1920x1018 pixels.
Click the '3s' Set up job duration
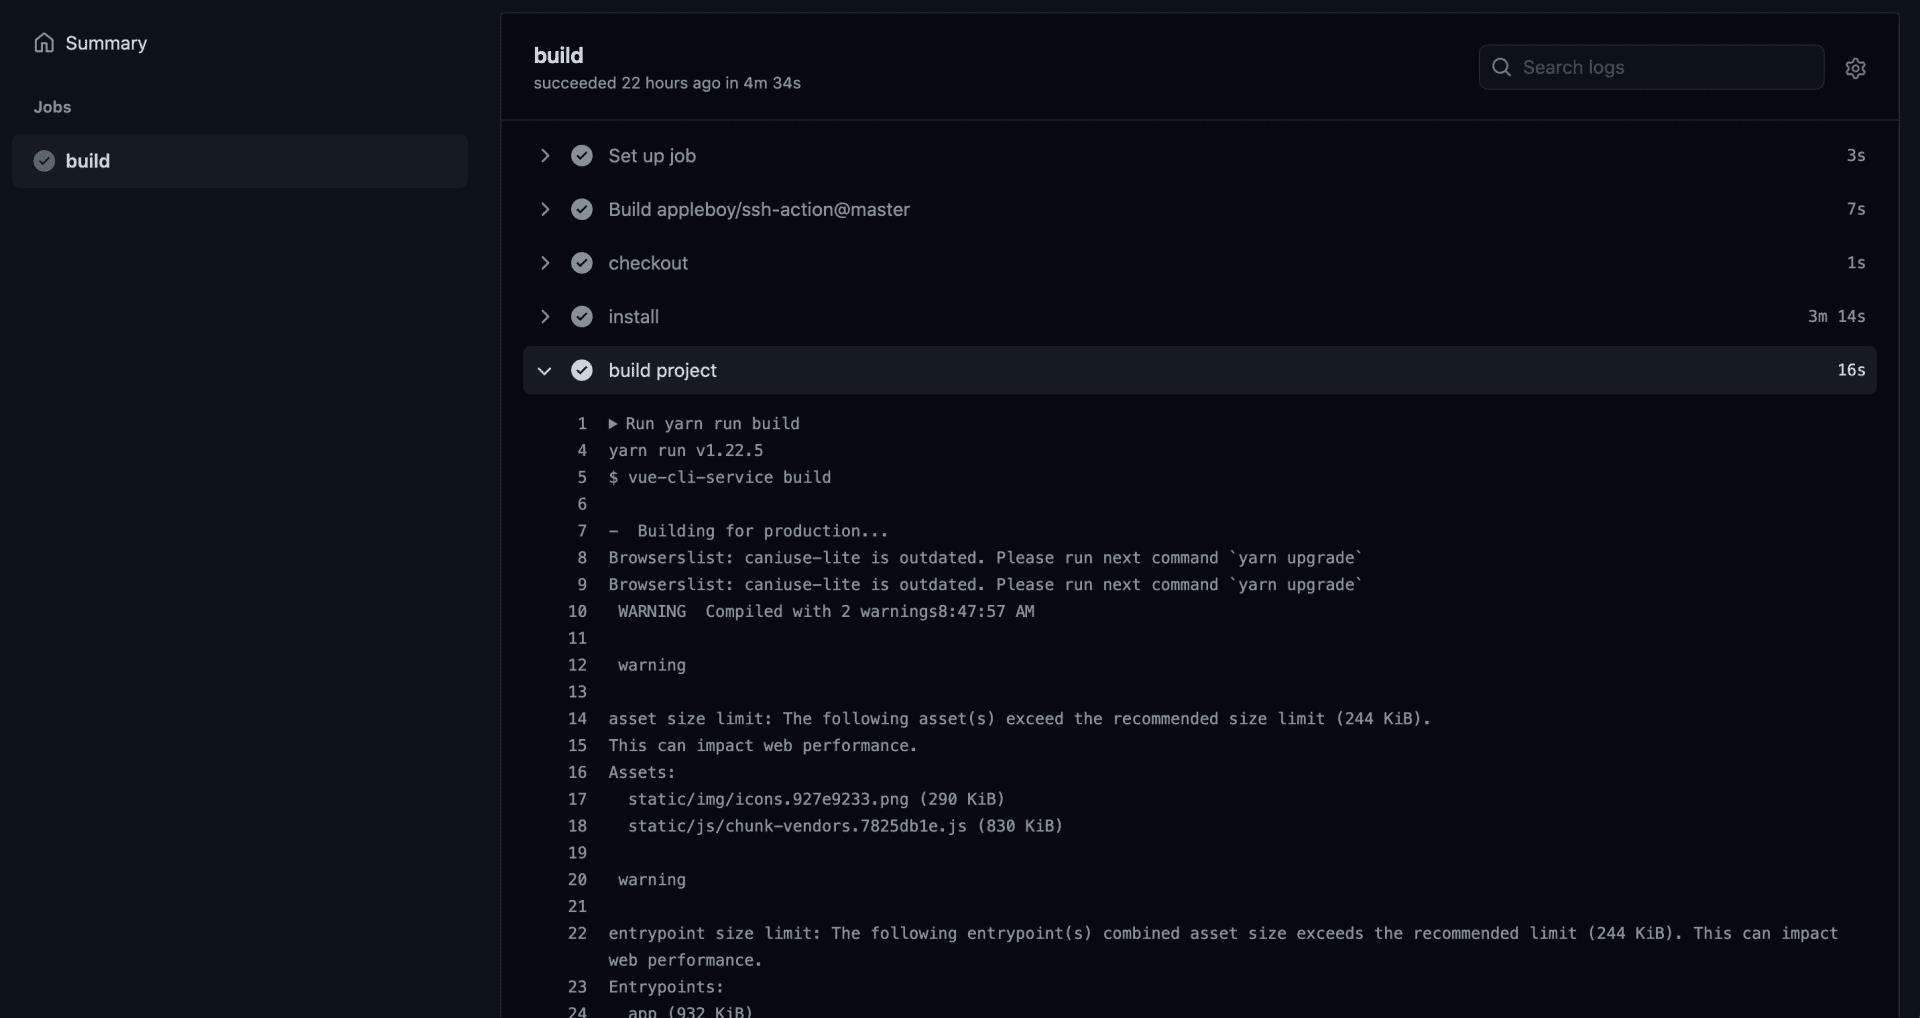pos(1856,156)
